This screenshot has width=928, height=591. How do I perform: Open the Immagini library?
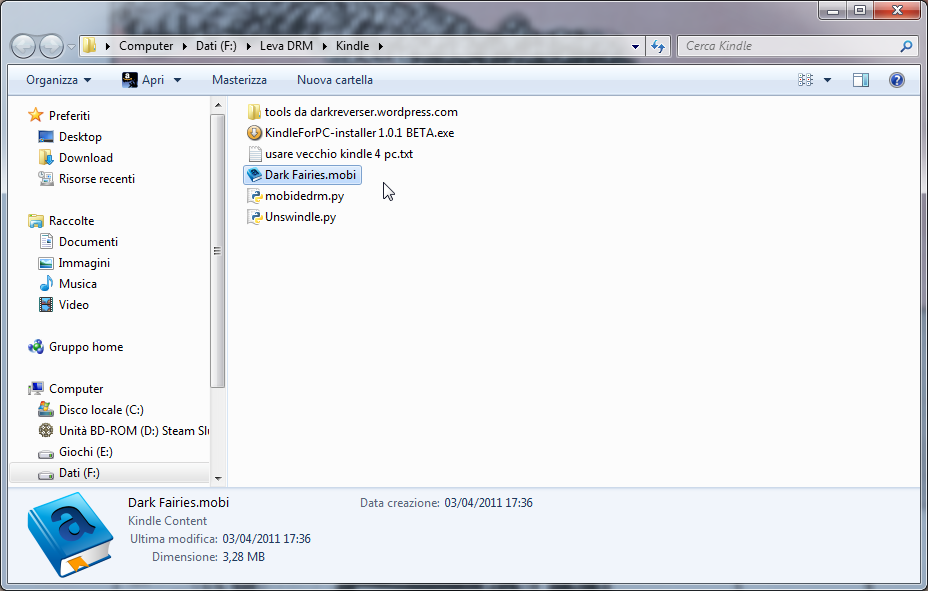84,263
